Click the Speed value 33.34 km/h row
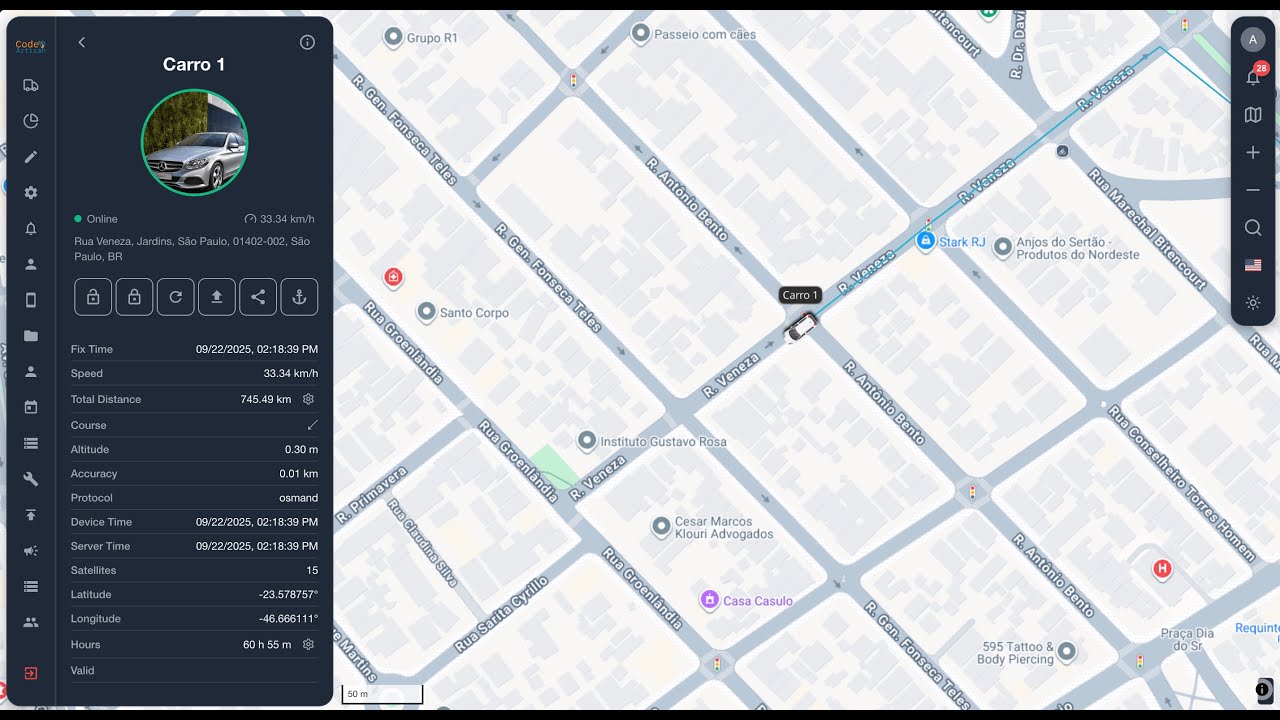Viewport: 1280px width, 720px height. [x=194, y=373]
